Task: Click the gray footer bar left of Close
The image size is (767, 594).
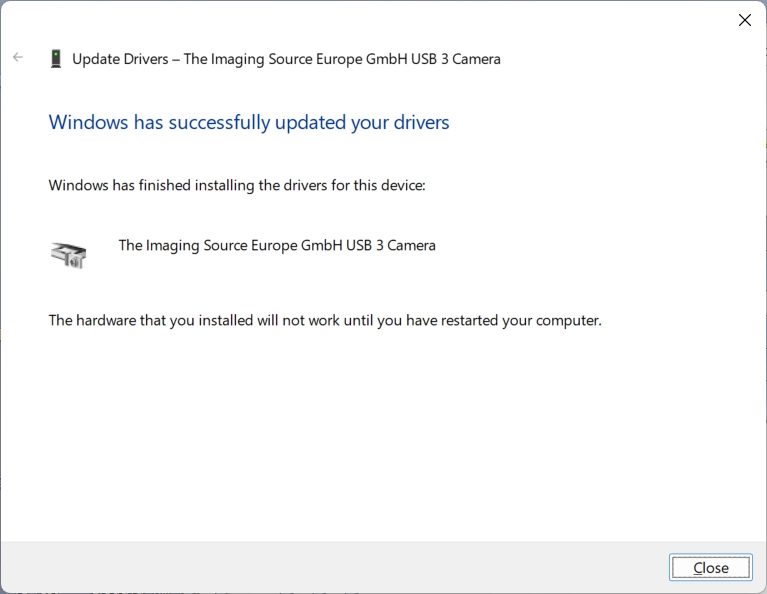Action: click(330, 567)
